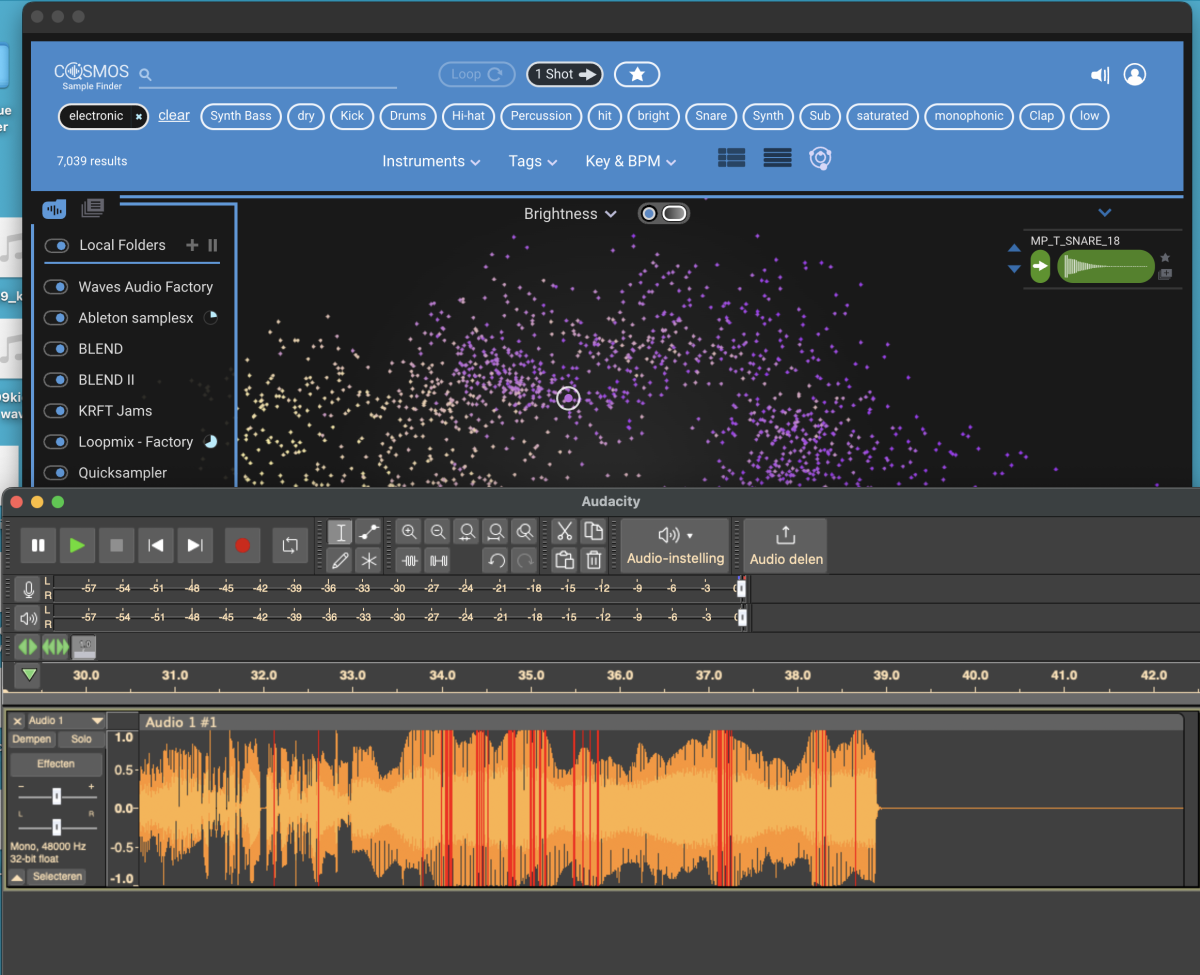1200x975 pixels.
Task: Remove the electronic tag filter
Action: click(x=139, y=116)
